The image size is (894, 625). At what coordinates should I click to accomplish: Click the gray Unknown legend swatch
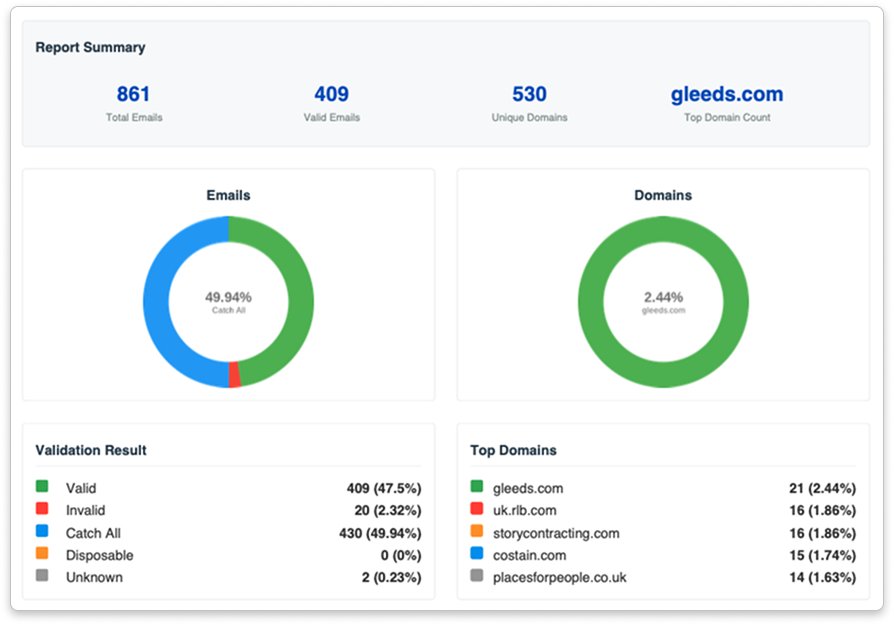pyautogui.click(x=42, y=577)
